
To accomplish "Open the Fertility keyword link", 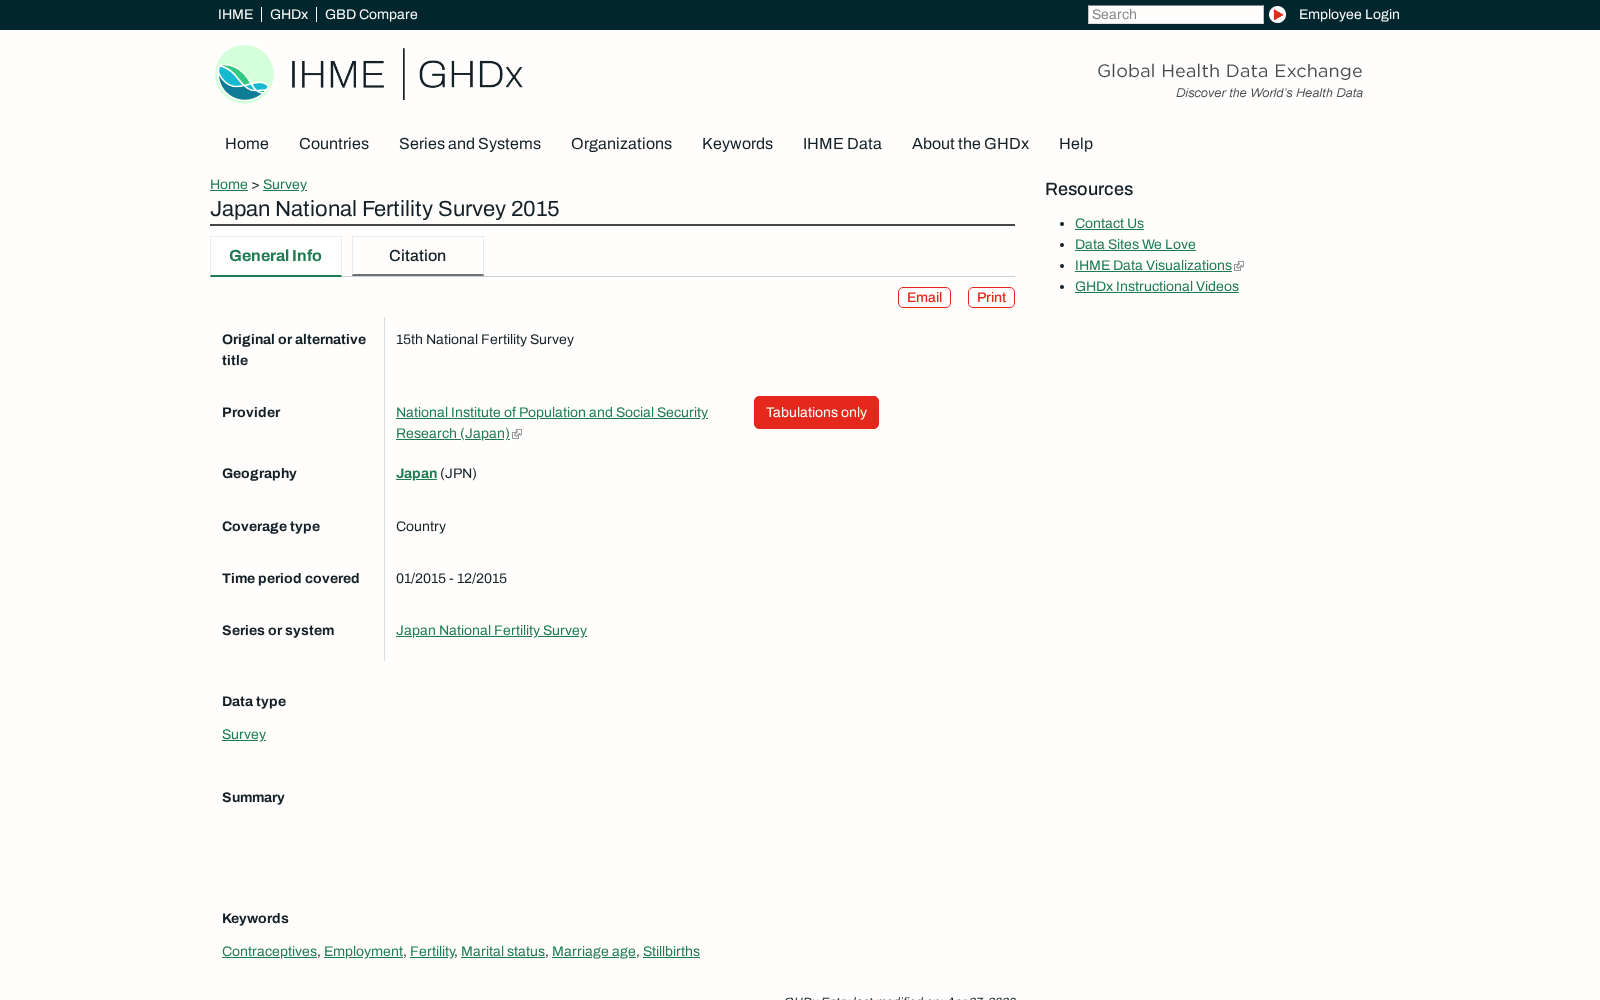I will pos(432,952).
